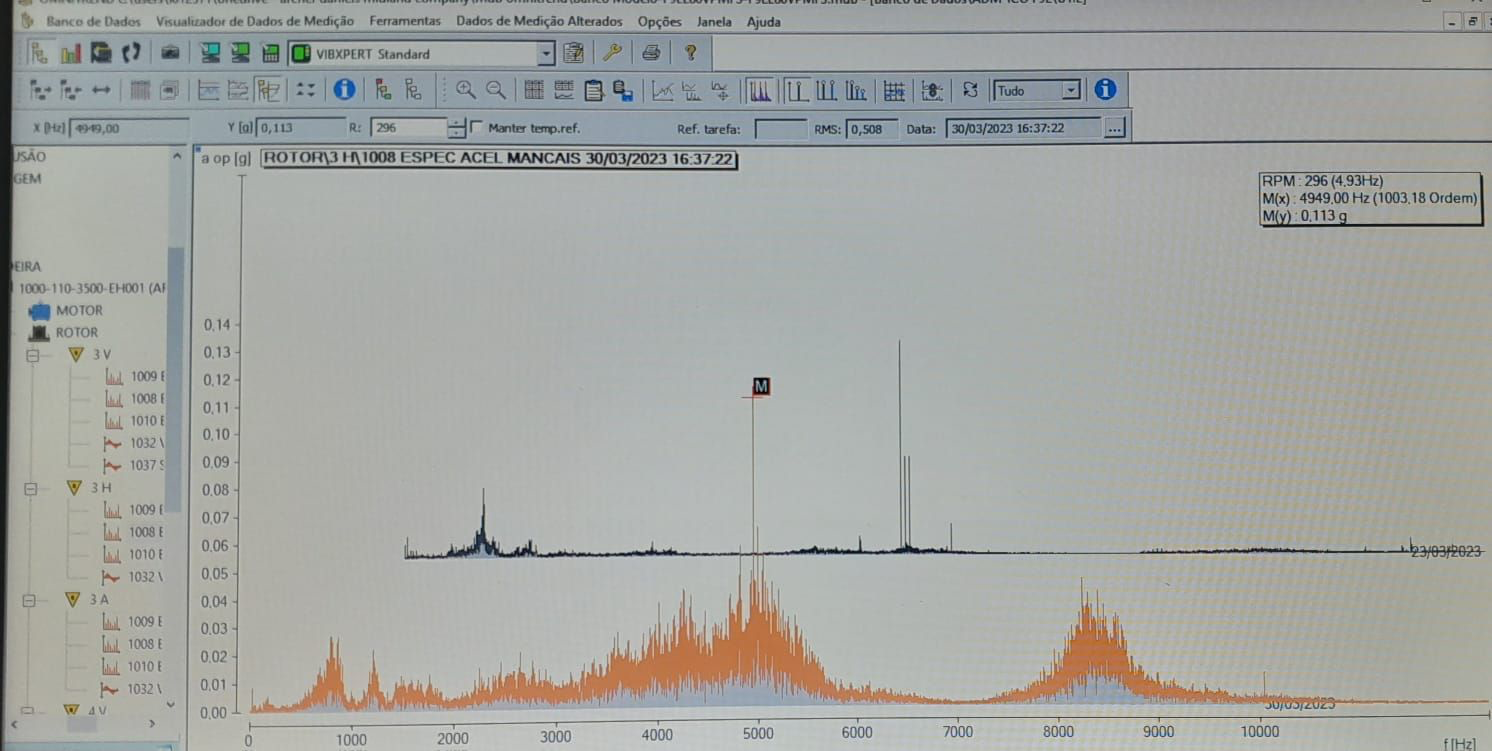Viewport: 1492px width, 751px height.
Task: Open the Tudo filter dropdown
Action: (1071, 91)
